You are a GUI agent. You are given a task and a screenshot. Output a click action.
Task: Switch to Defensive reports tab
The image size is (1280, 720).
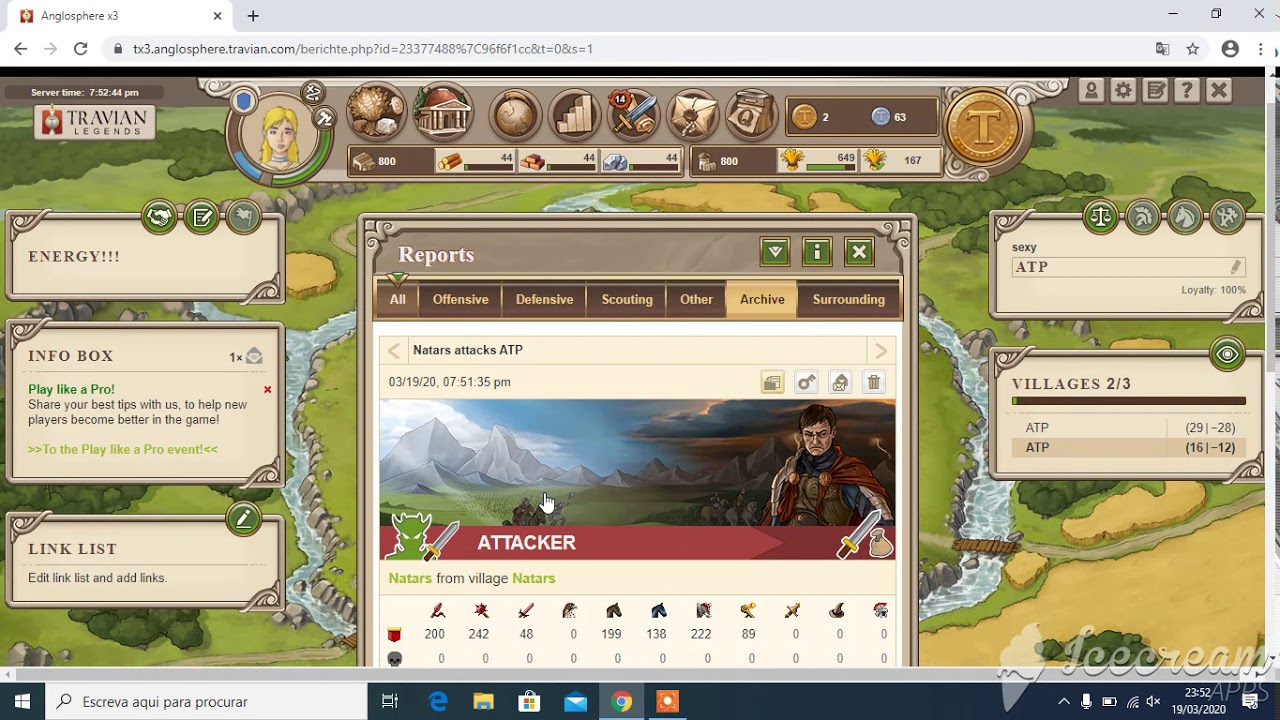coord(545,299)
